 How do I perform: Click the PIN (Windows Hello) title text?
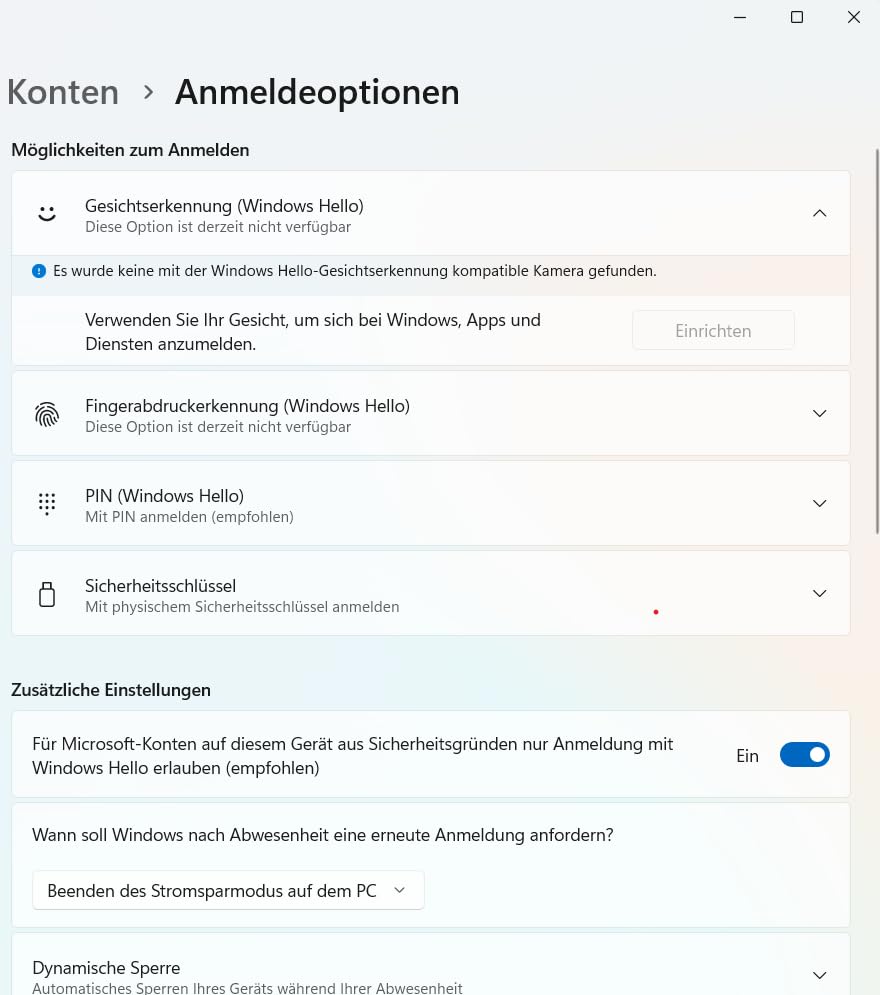pyautogui.click(x=164, y=496)
